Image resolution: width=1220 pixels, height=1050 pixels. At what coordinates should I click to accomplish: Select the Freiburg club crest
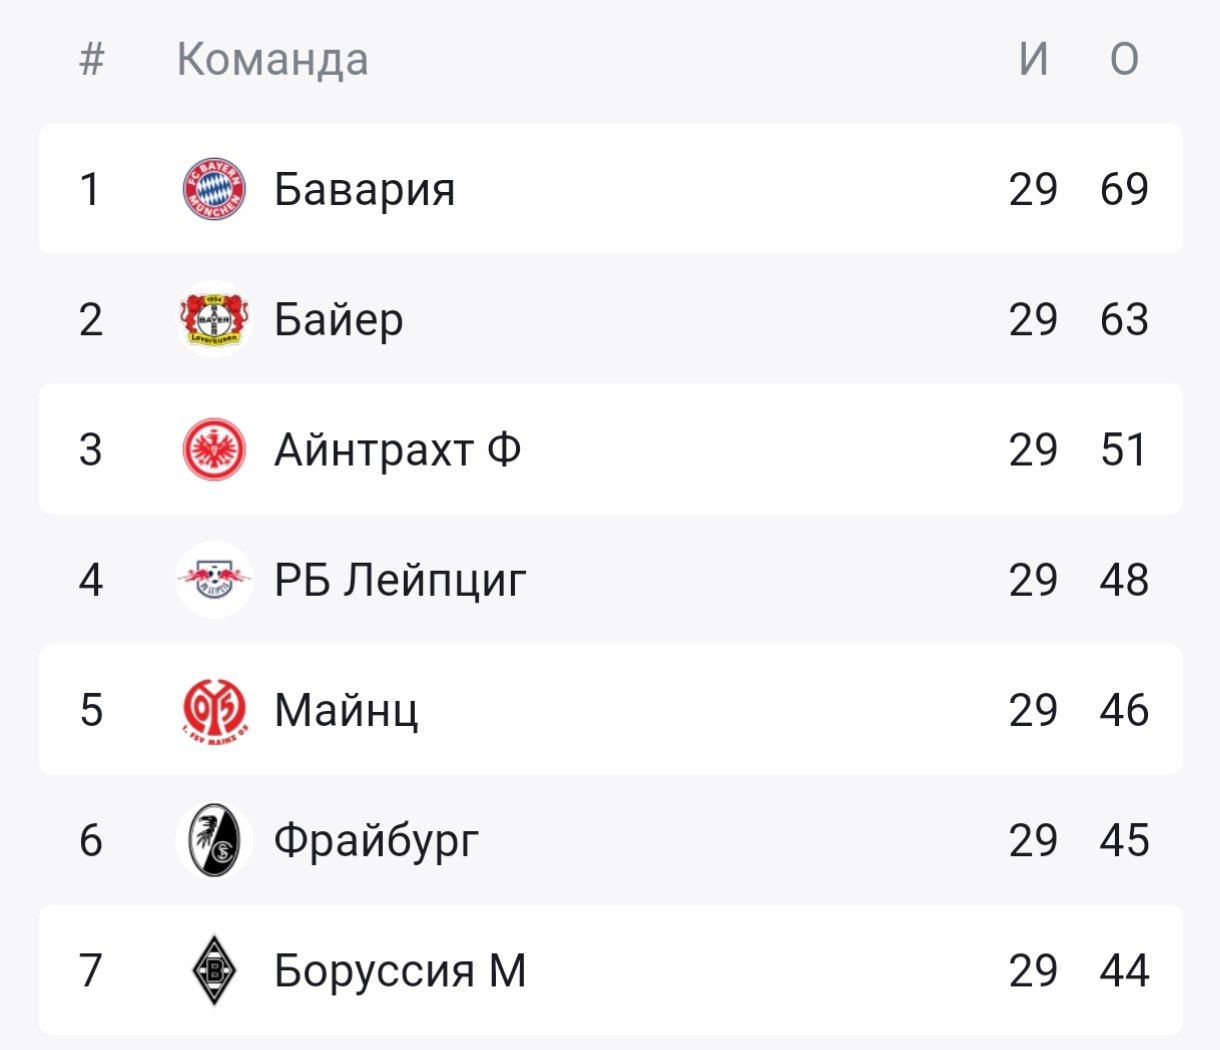[x=213, y=840]
